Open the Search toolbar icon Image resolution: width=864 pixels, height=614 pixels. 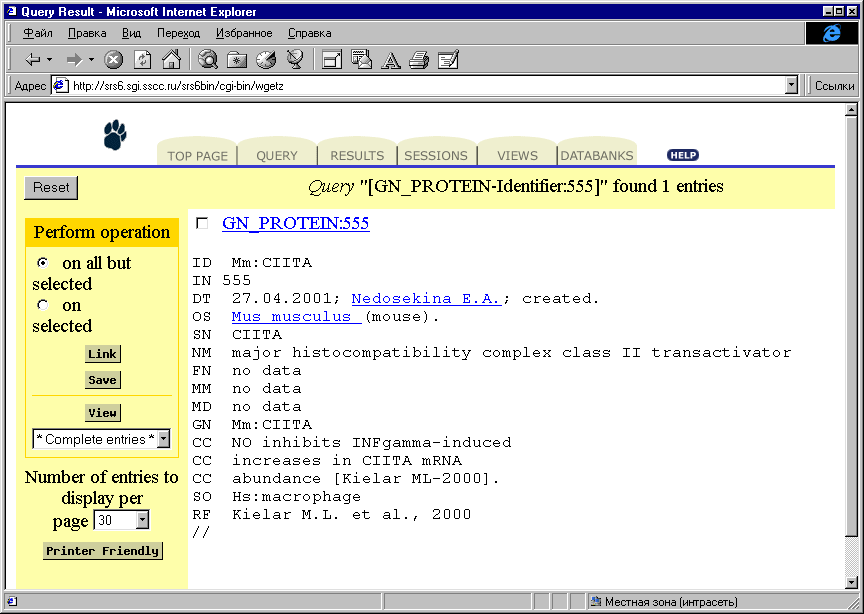208,60
